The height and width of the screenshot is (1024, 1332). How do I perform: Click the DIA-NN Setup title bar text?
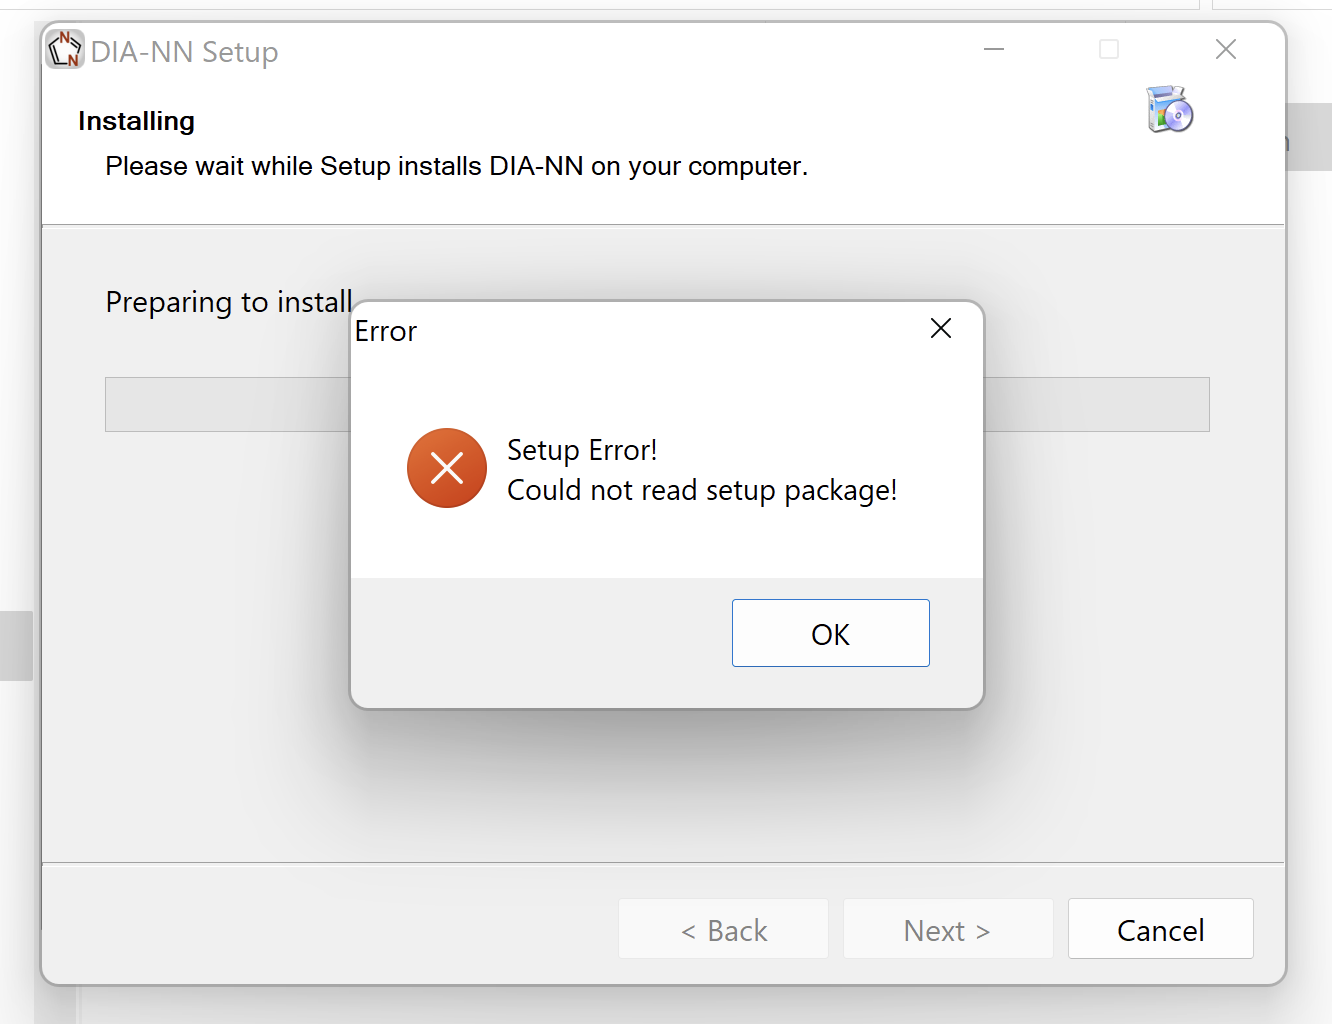pos(184,51)
